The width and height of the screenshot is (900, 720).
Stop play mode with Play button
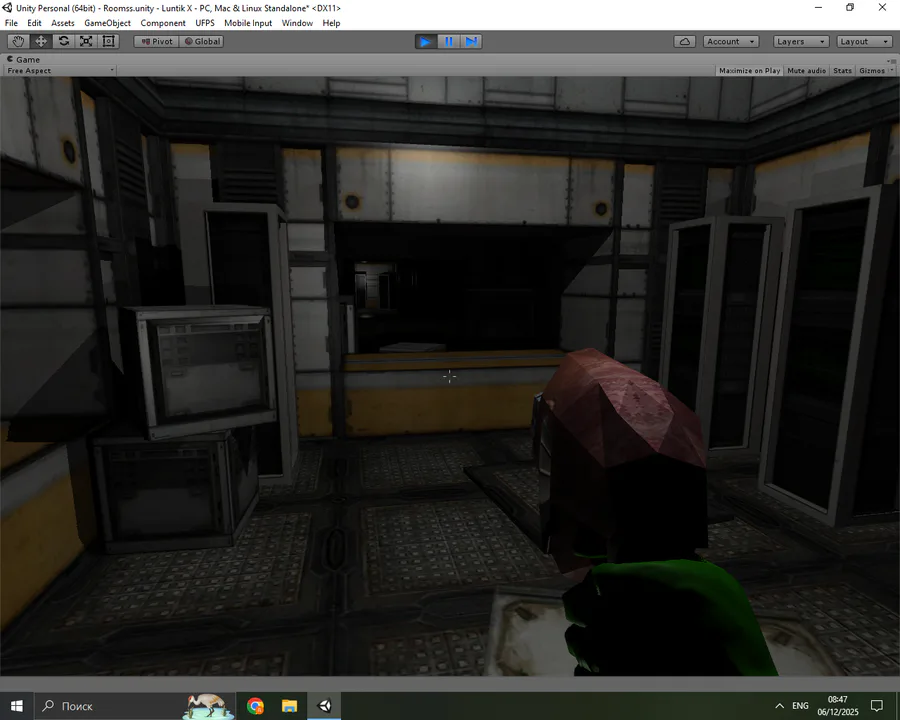426,41
